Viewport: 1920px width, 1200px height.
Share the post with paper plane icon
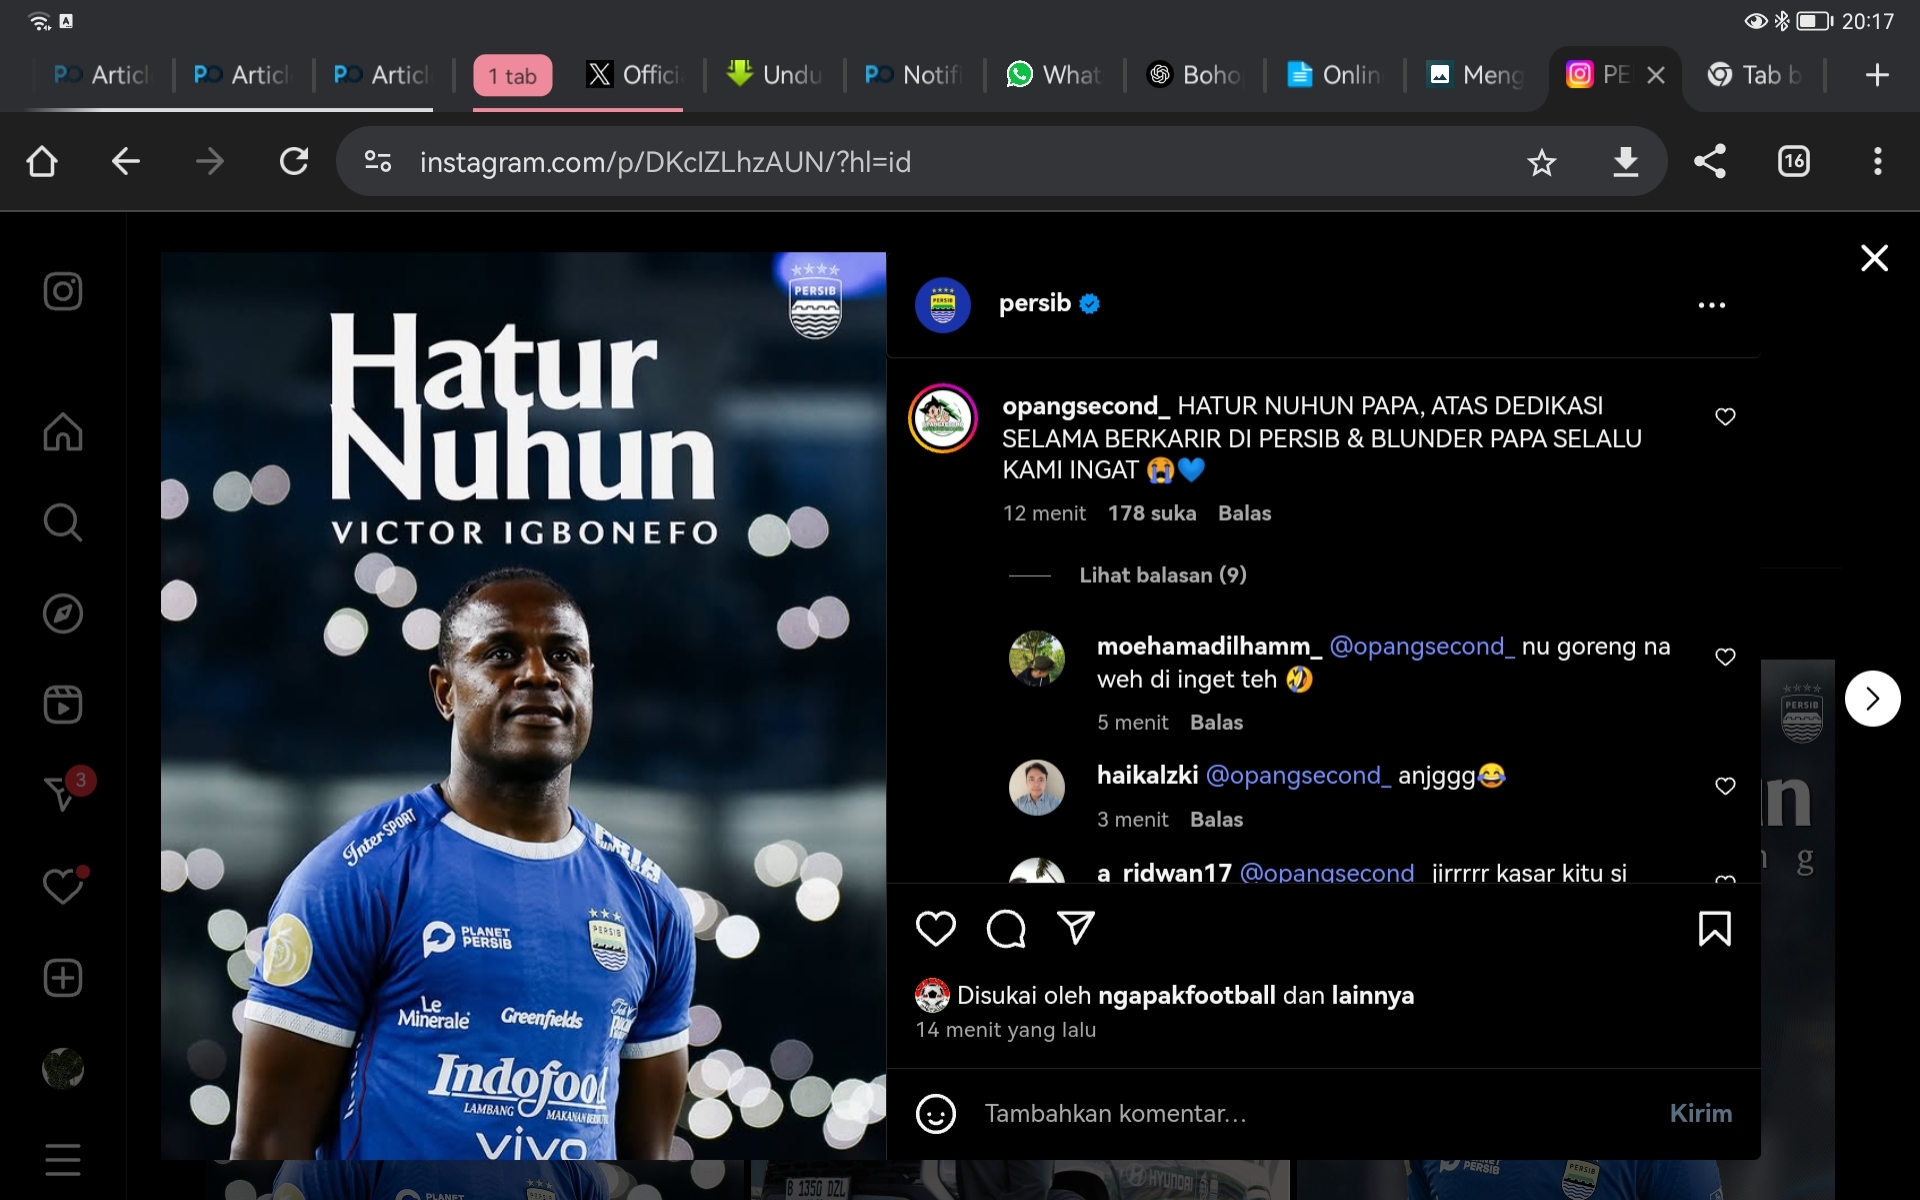[x=1076, y=928]
